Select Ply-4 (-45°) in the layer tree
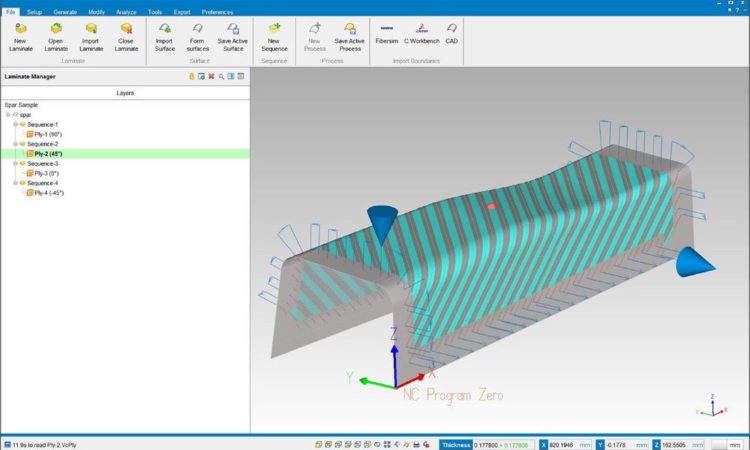This screenshot has height=450, width=750. coord(49,193)
